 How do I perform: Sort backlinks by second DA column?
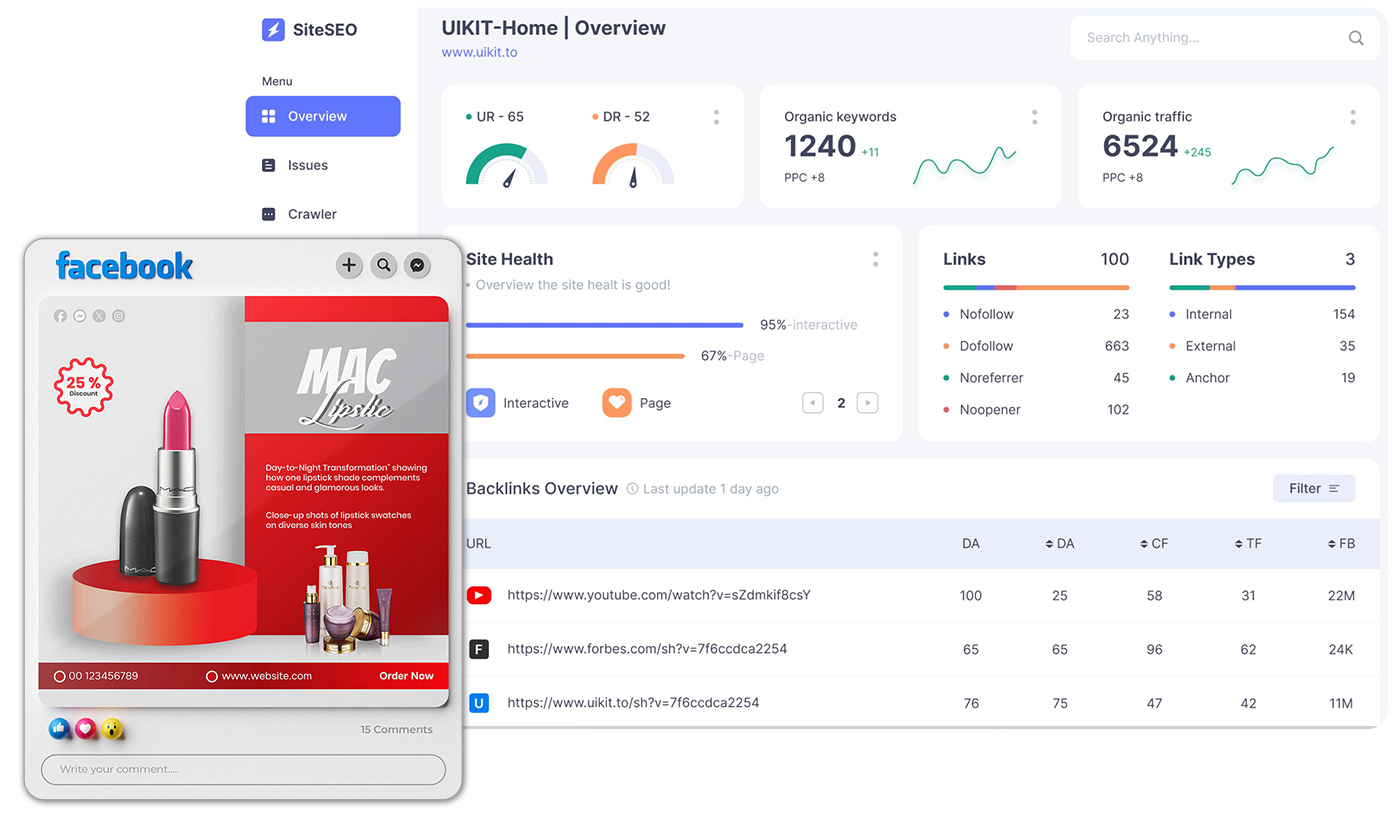(x=1059, y=544)
